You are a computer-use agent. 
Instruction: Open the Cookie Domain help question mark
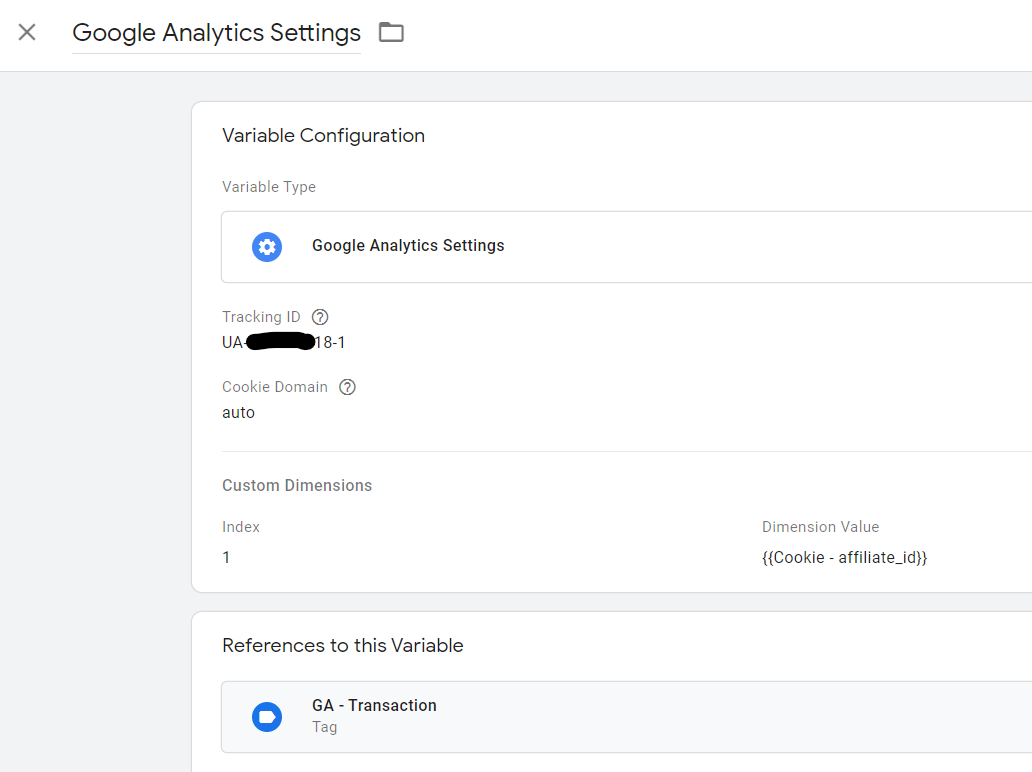(347, 387)
